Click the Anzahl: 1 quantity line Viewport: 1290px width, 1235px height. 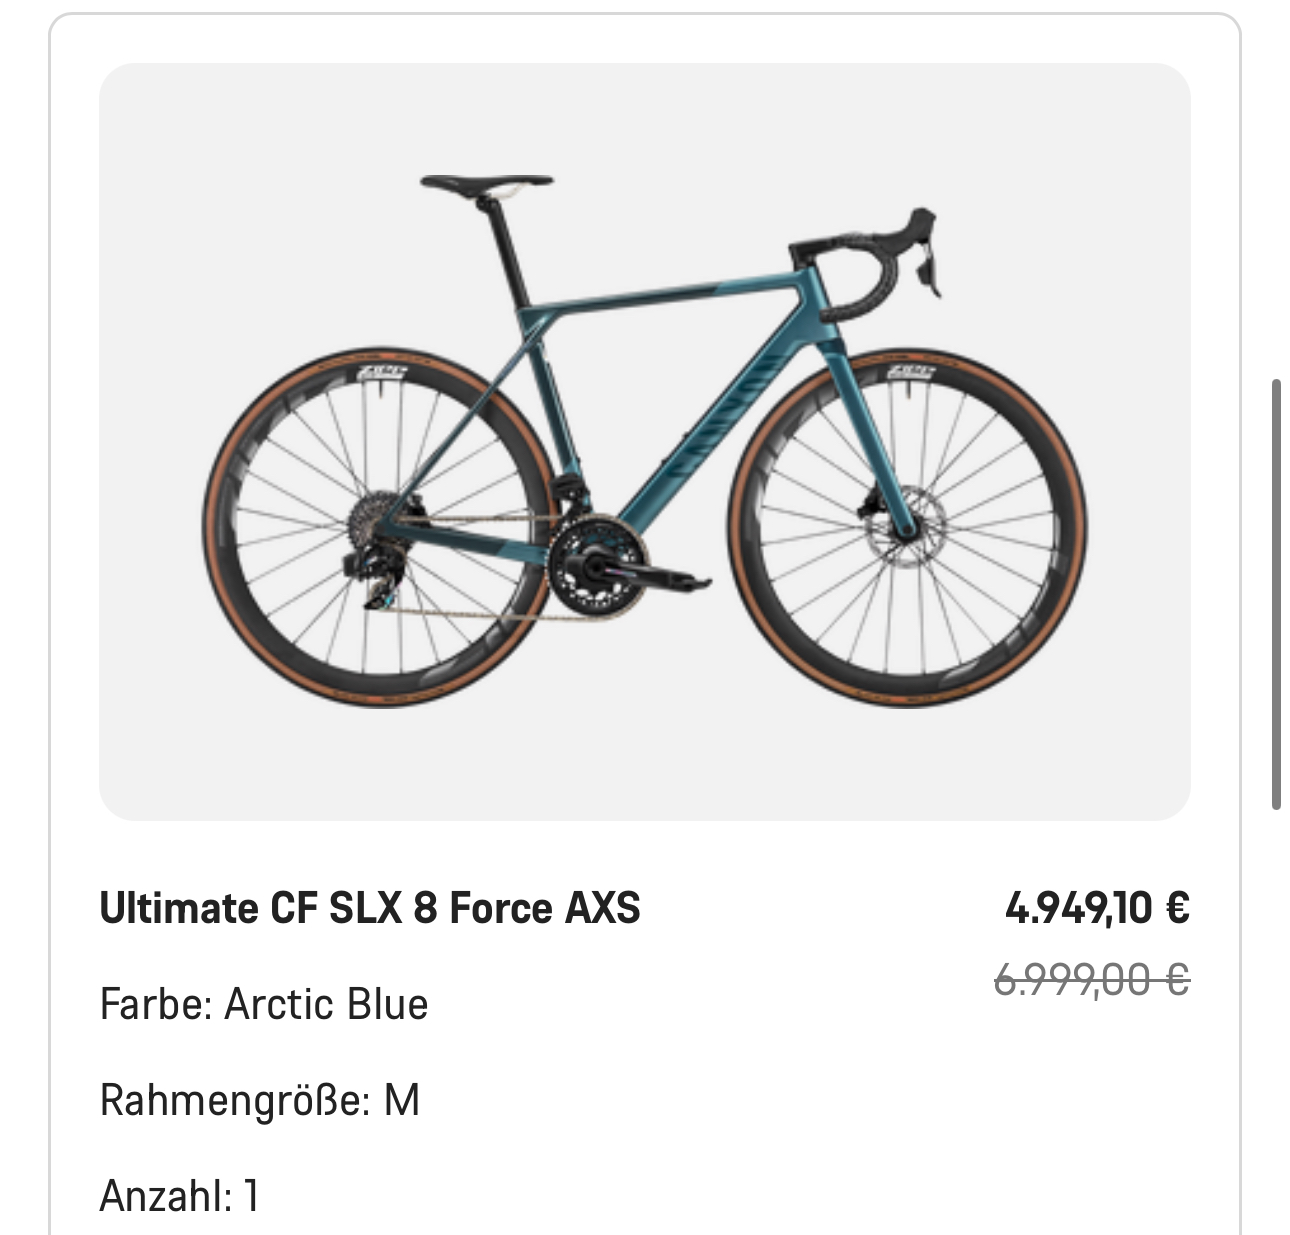pyautogui.click(x=180, y=1195)
